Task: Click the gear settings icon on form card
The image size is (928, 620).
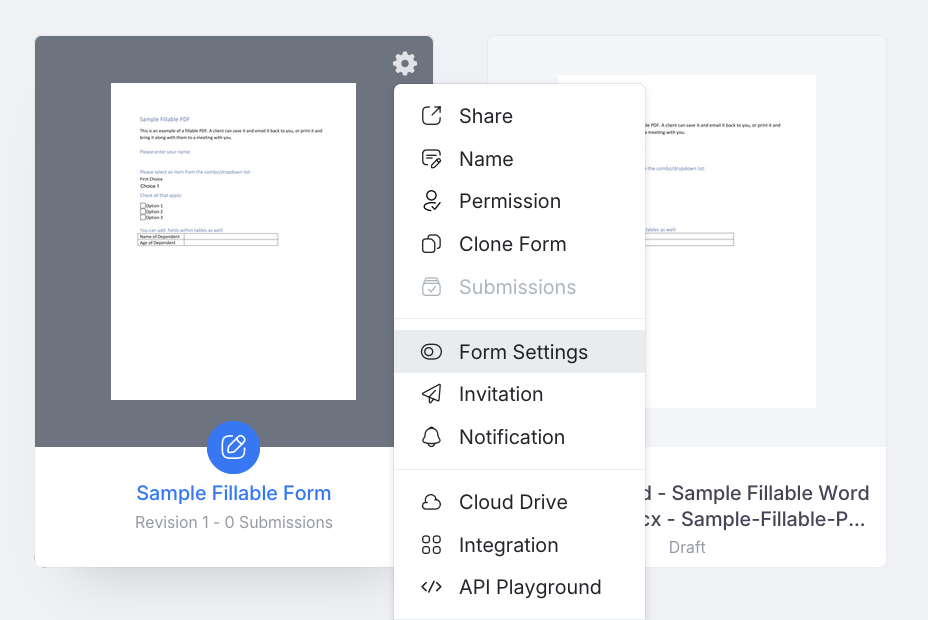Action: click(405, 64)
